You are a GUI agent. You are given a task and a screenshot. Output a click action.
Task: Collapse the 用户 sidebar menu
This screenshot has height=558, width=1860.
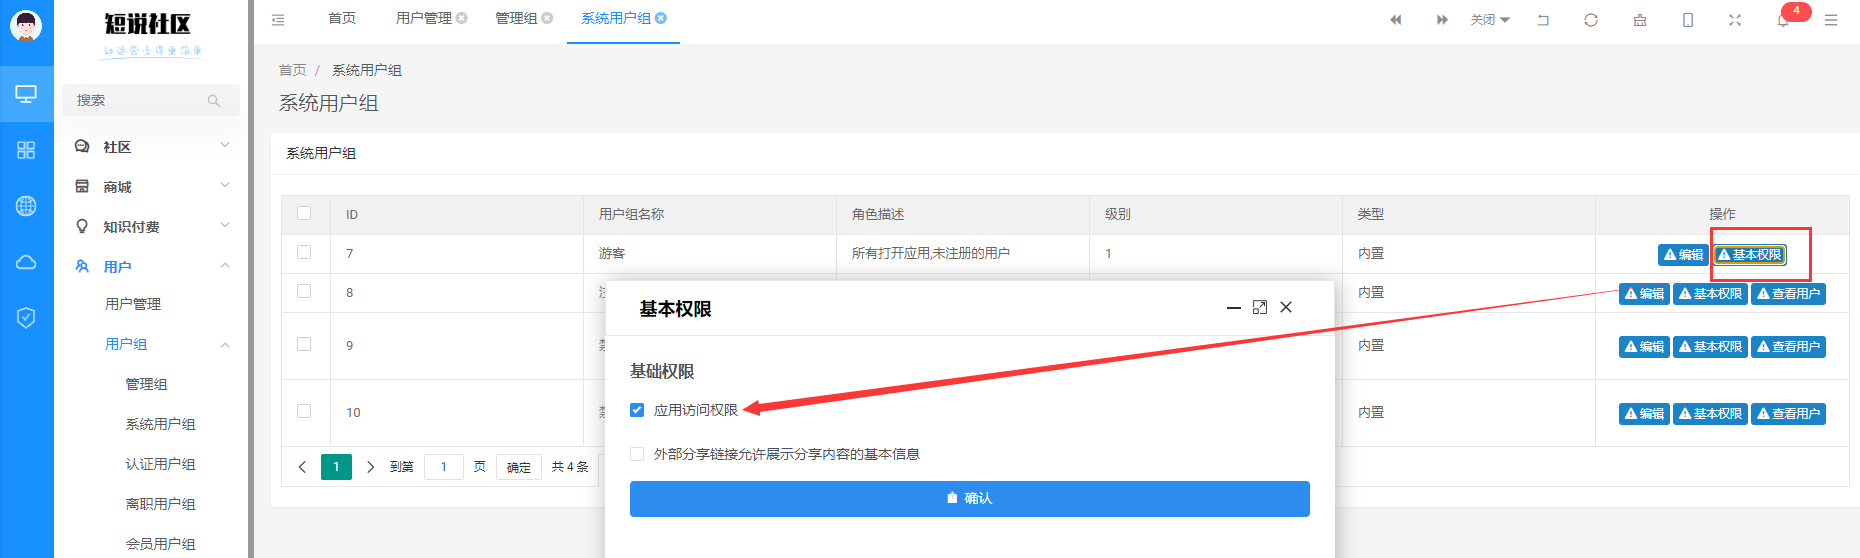(x=151, y=267)
